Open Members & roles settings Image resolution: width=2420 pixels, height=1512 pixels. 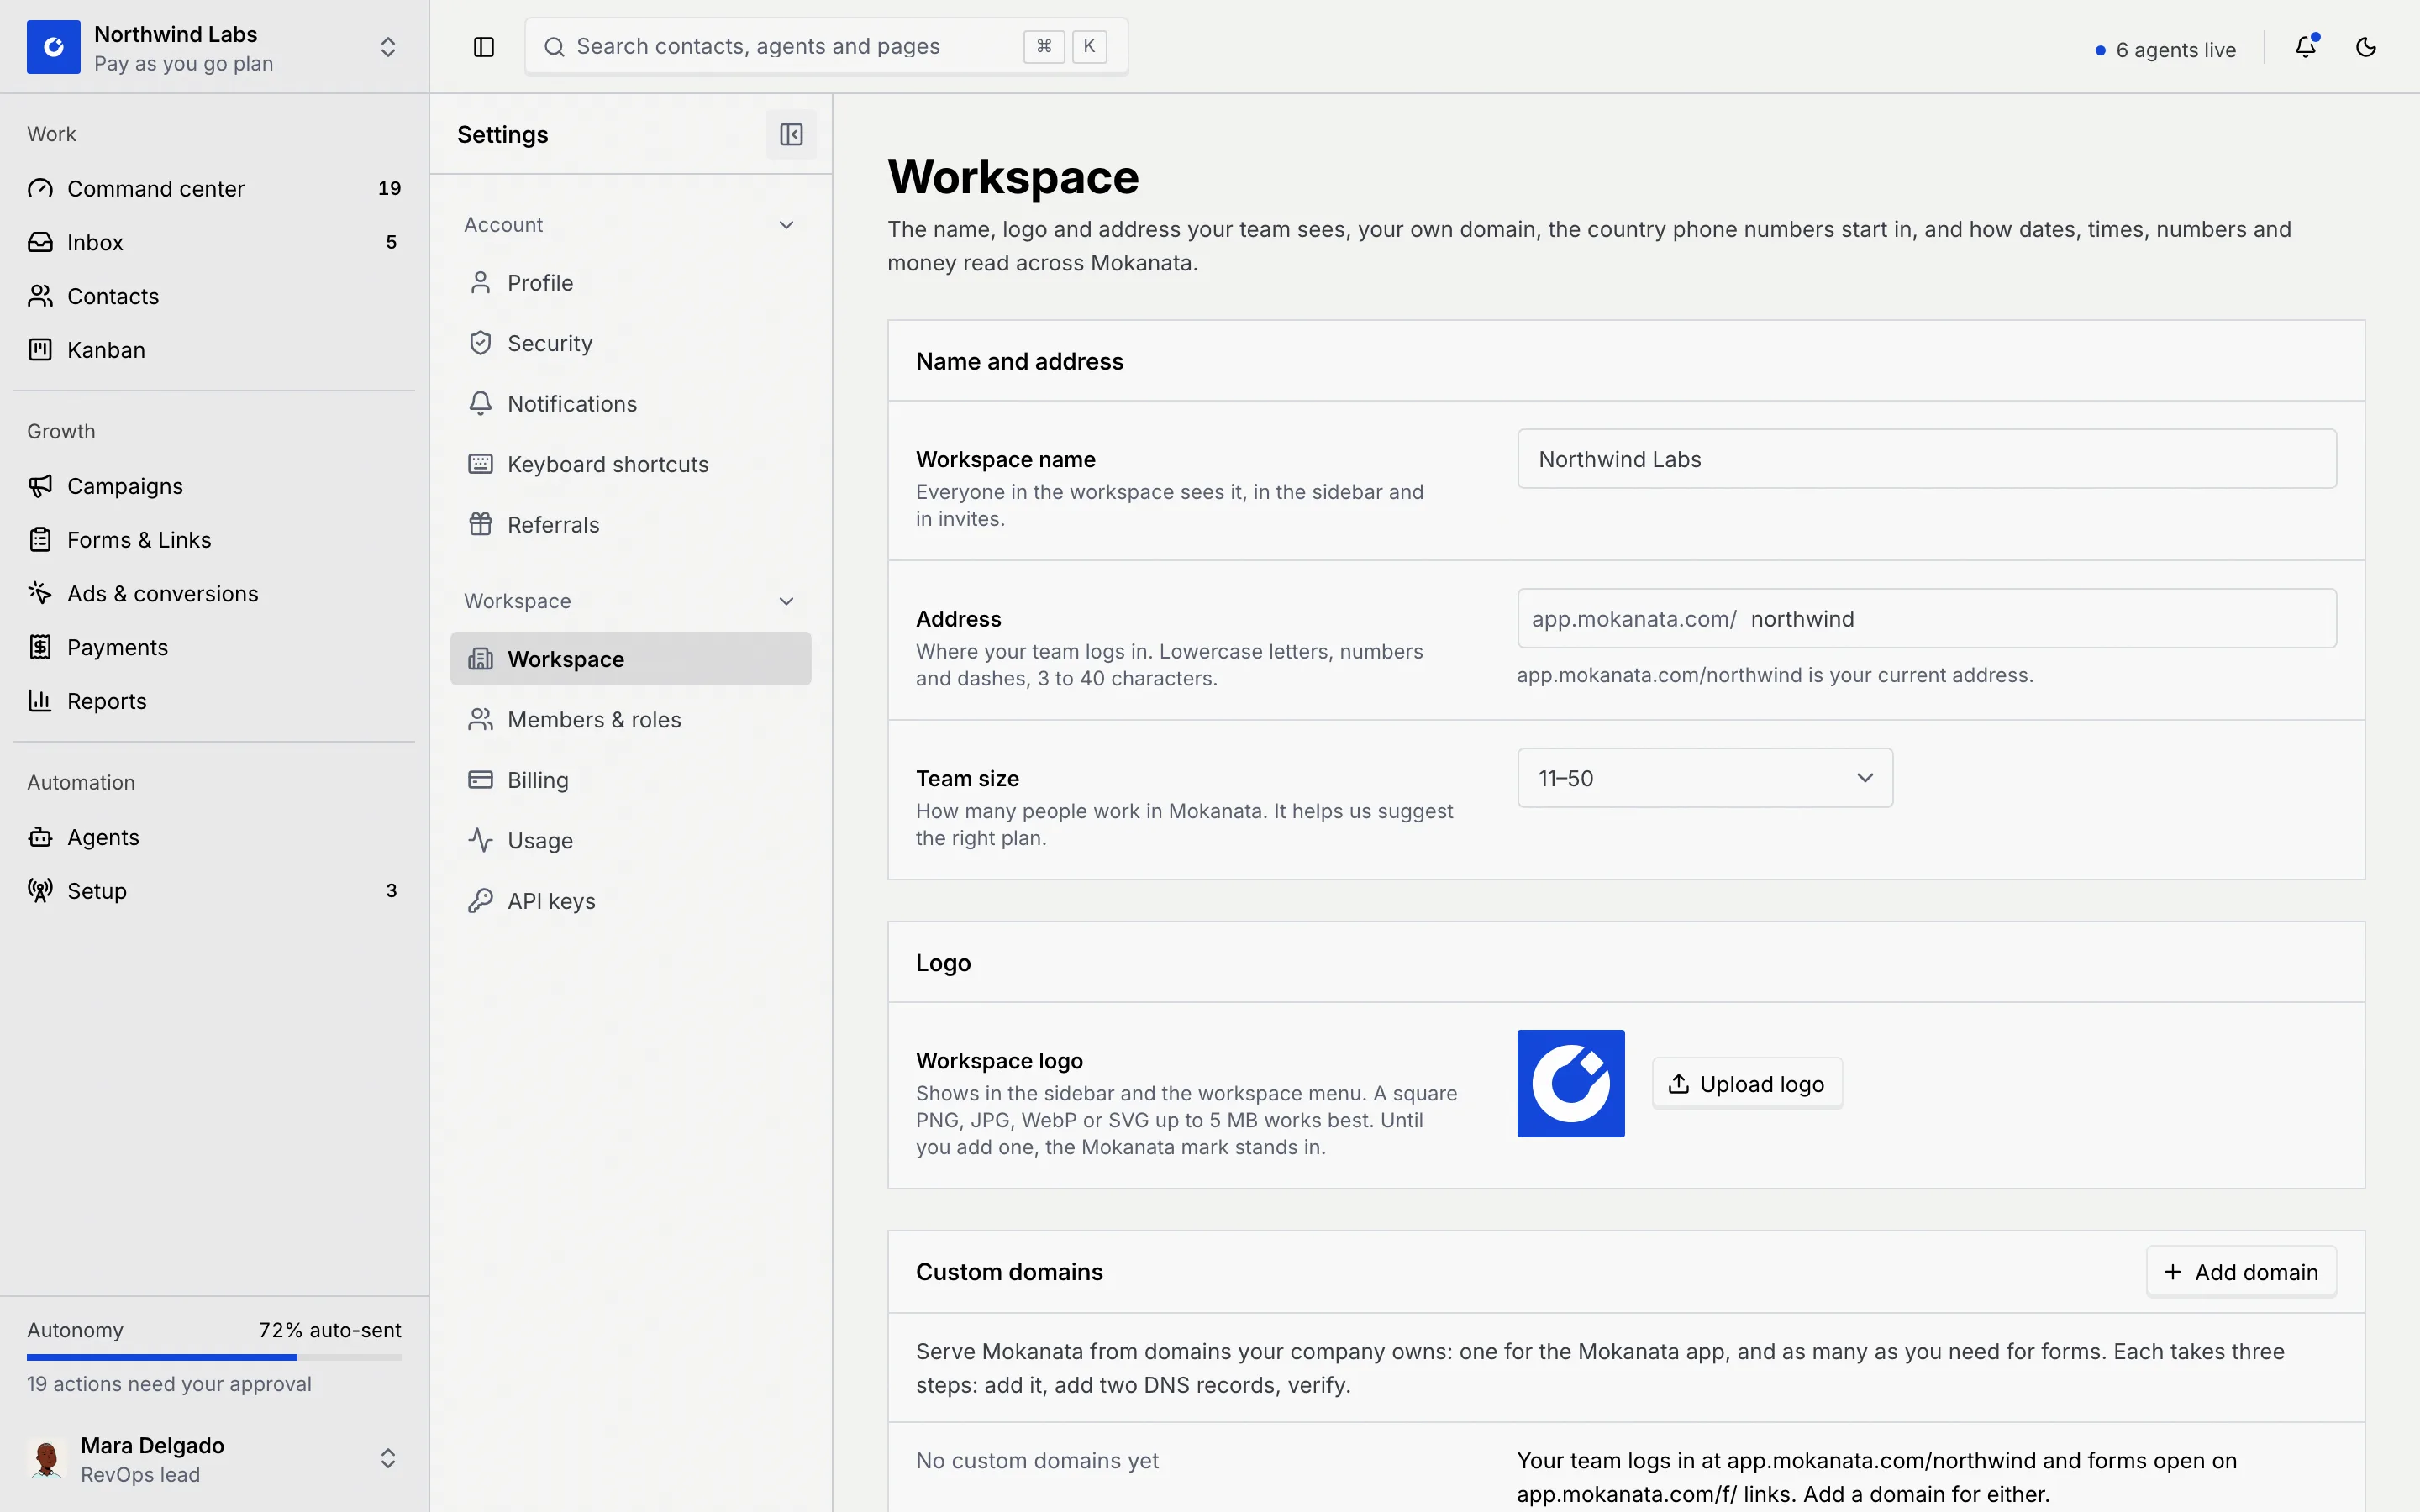630,720
